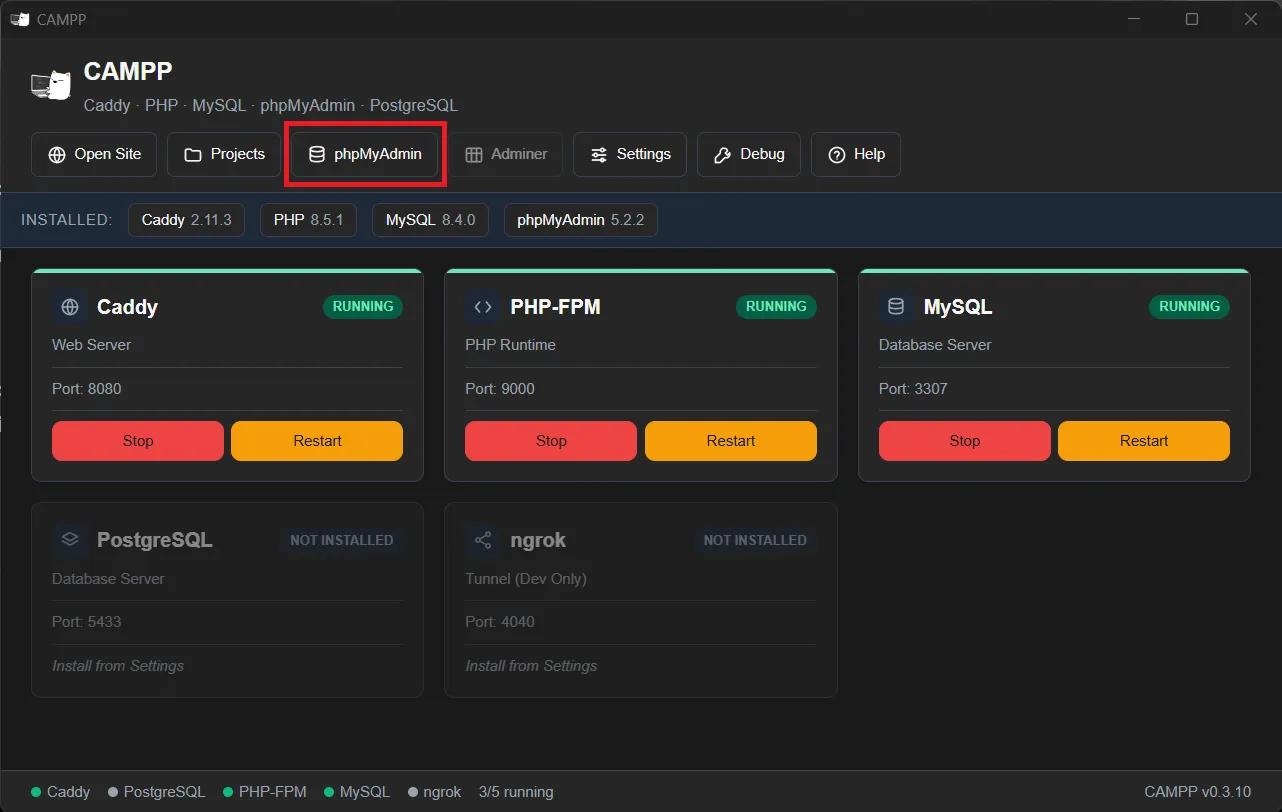Click the RUNNING badge on Caddy card
This screenshot has width=1282, height=812.
pyautogui.click(x=363, y=307)
